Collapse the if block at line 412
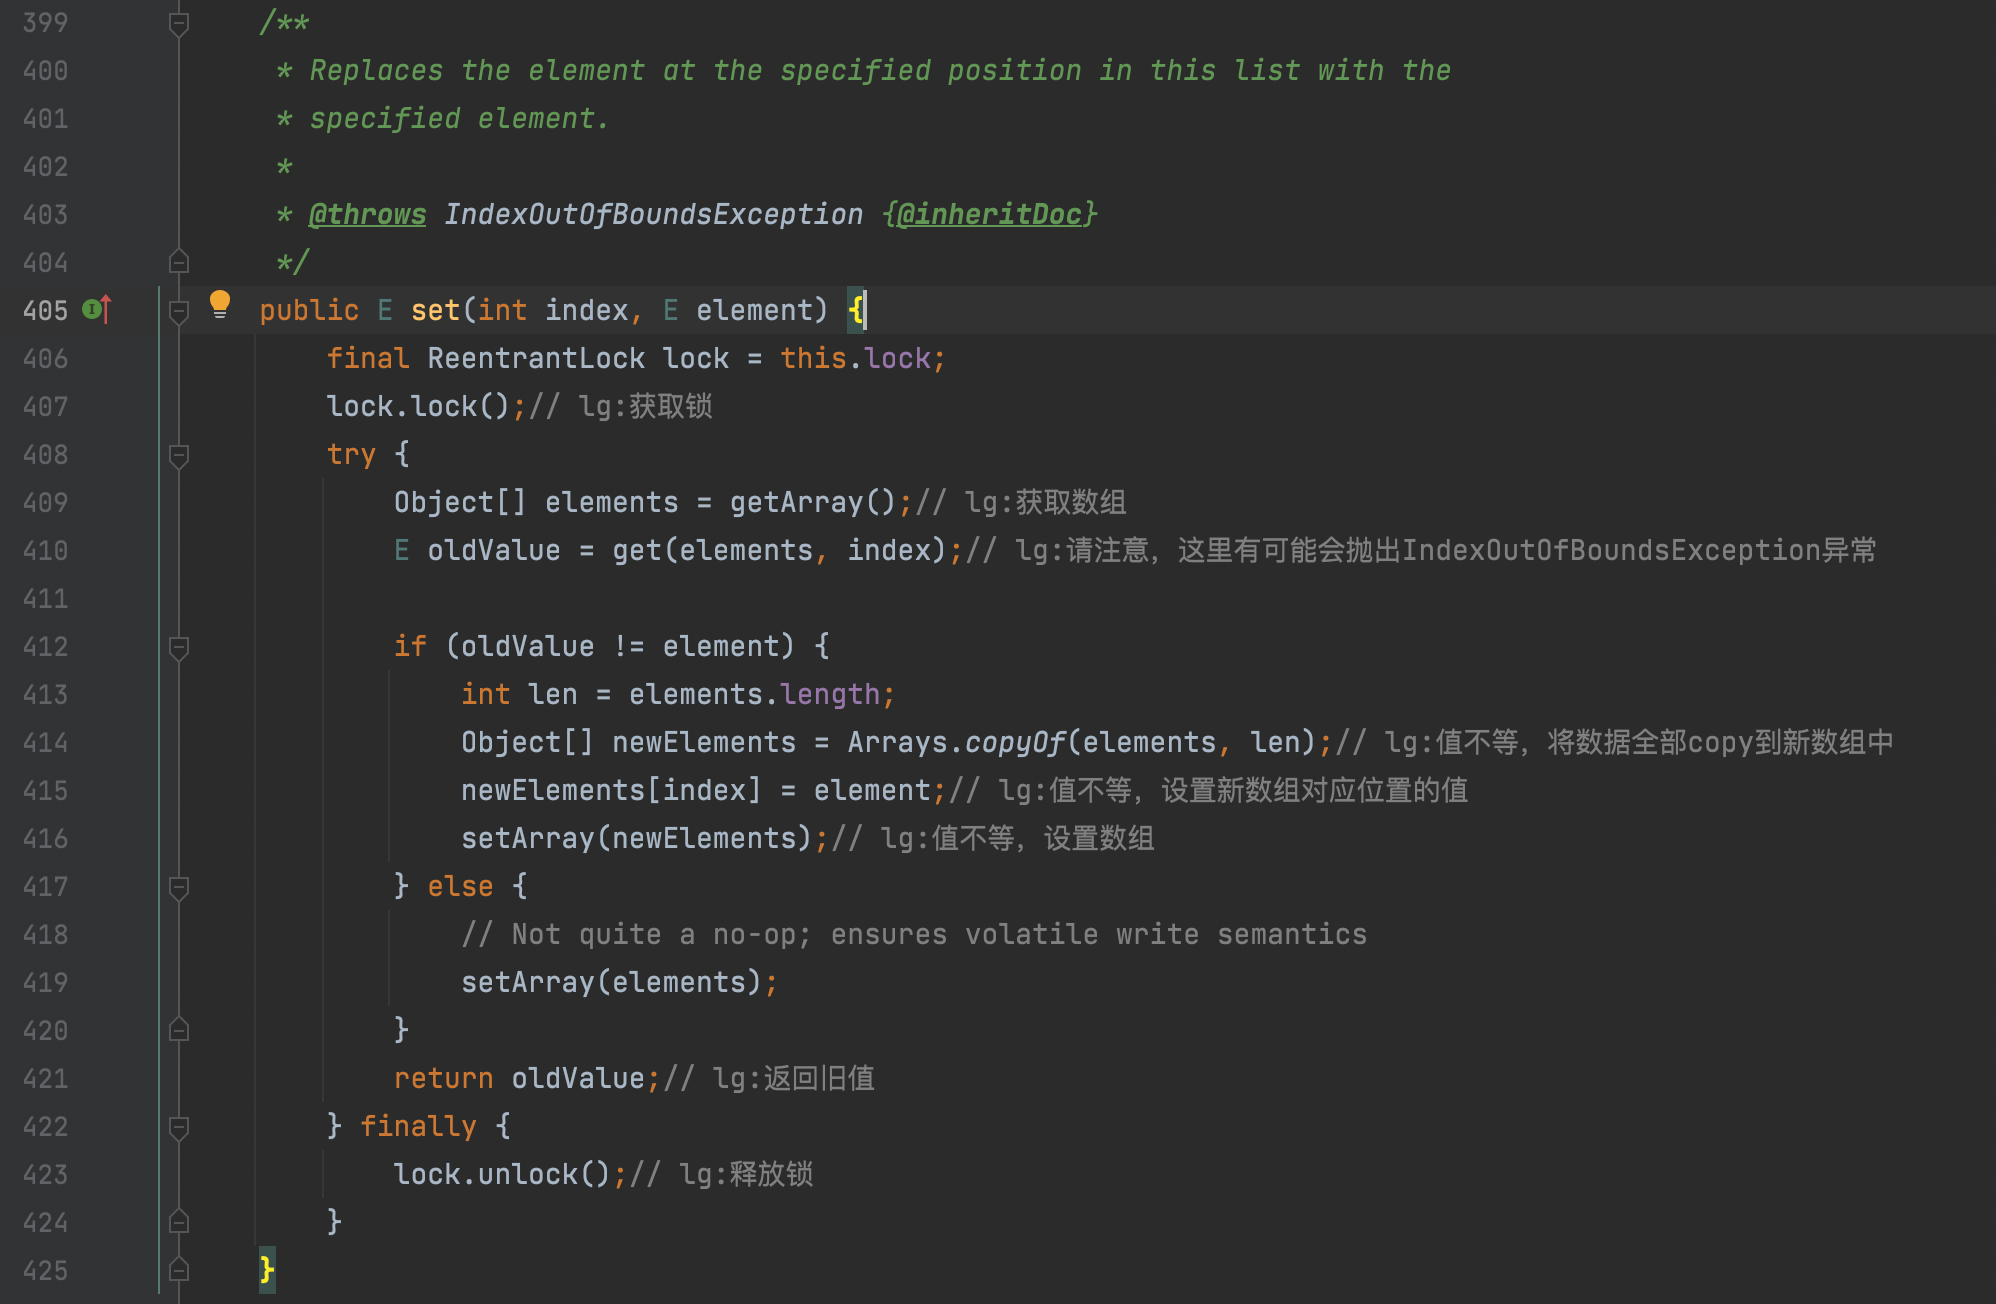Viewport: 1996px width, 1304px height. coord(178,647)
